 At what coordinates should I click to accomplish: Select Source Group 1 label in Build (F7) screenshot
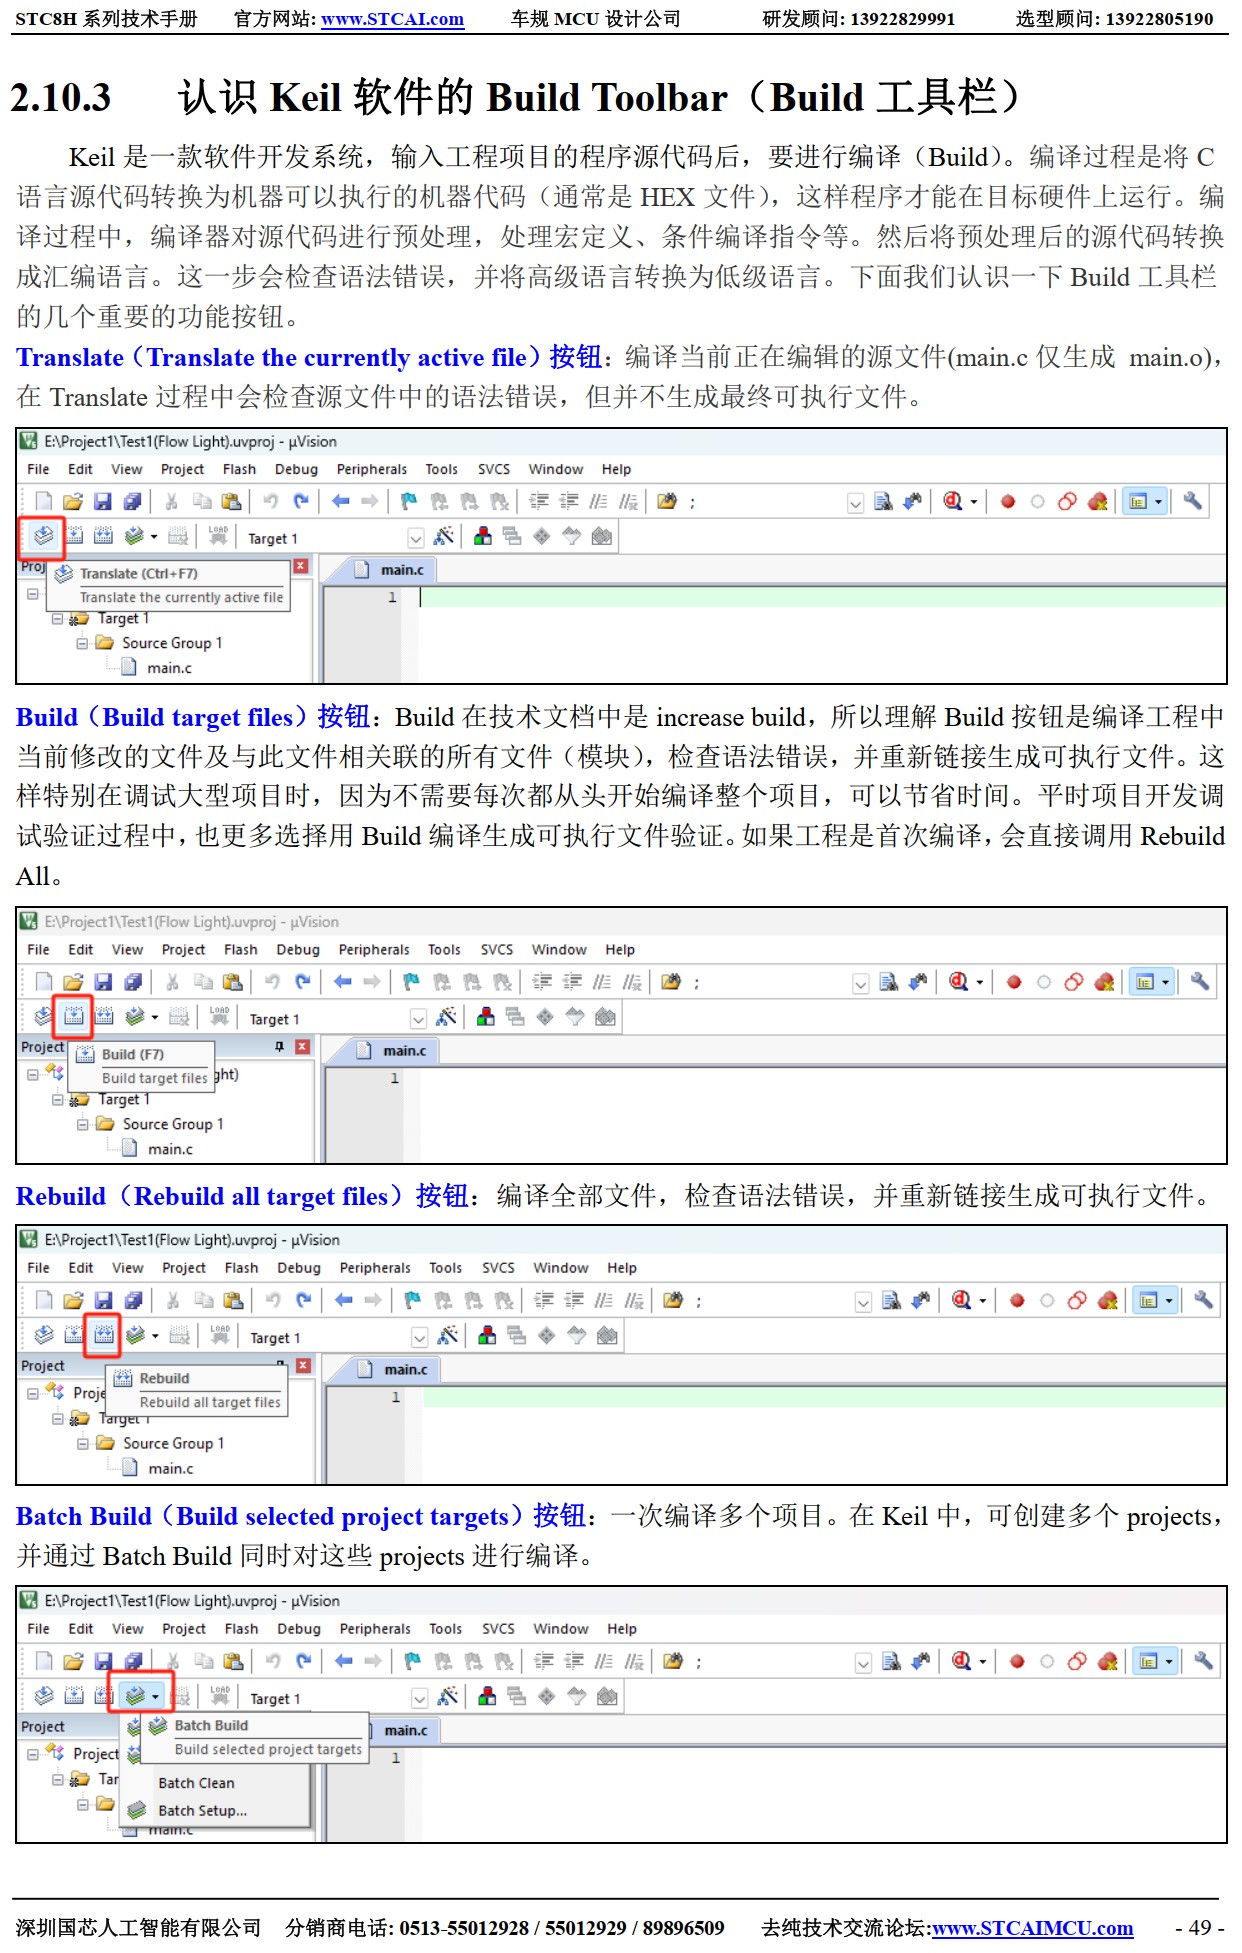[x=173, y=1124]
